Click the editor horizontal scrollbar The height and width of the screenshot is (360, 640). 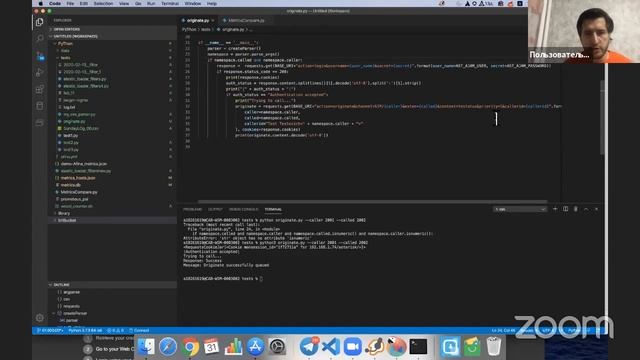point(372,201)
